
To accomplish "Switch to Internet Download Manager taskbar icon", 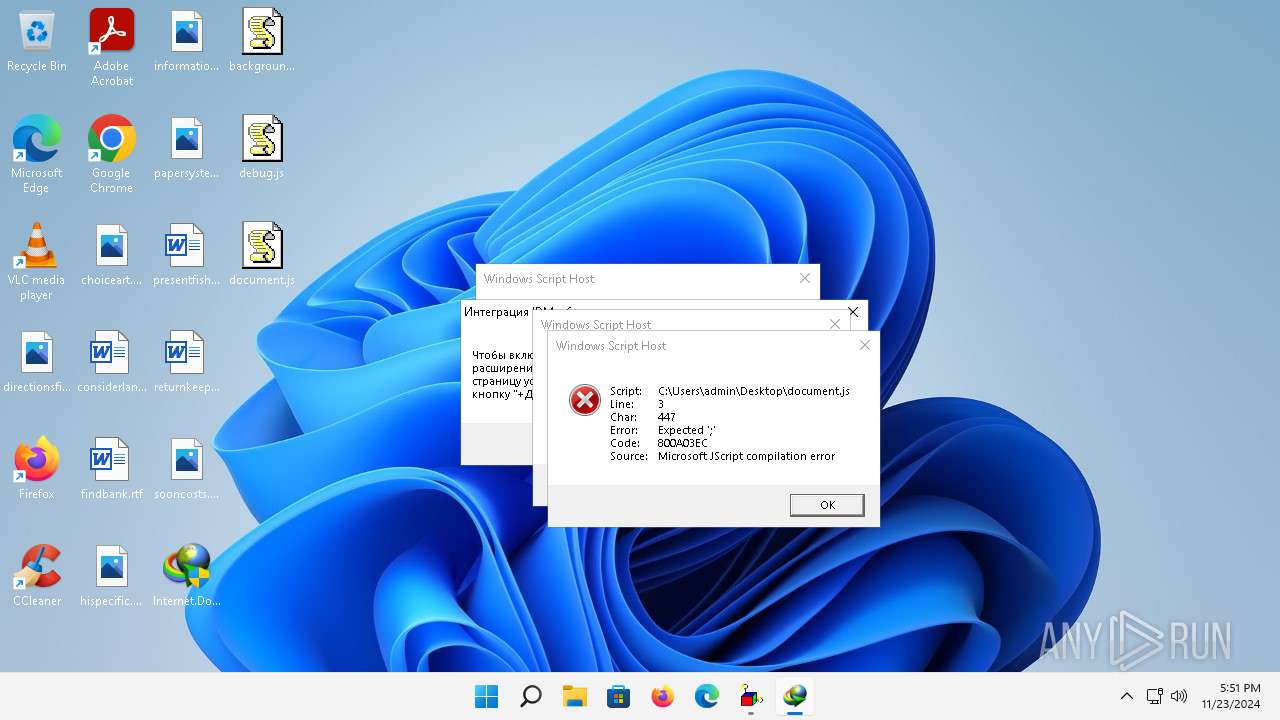I will (795, 696).
